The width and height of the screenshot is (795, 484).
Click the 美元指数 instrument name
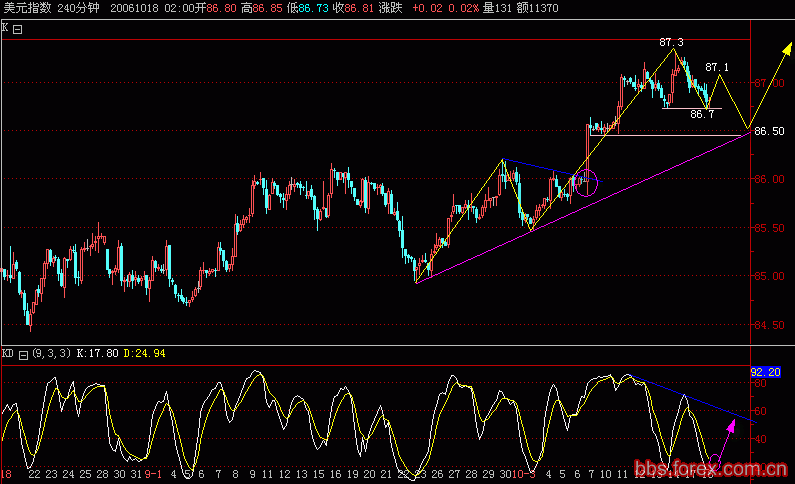point(27,8)
